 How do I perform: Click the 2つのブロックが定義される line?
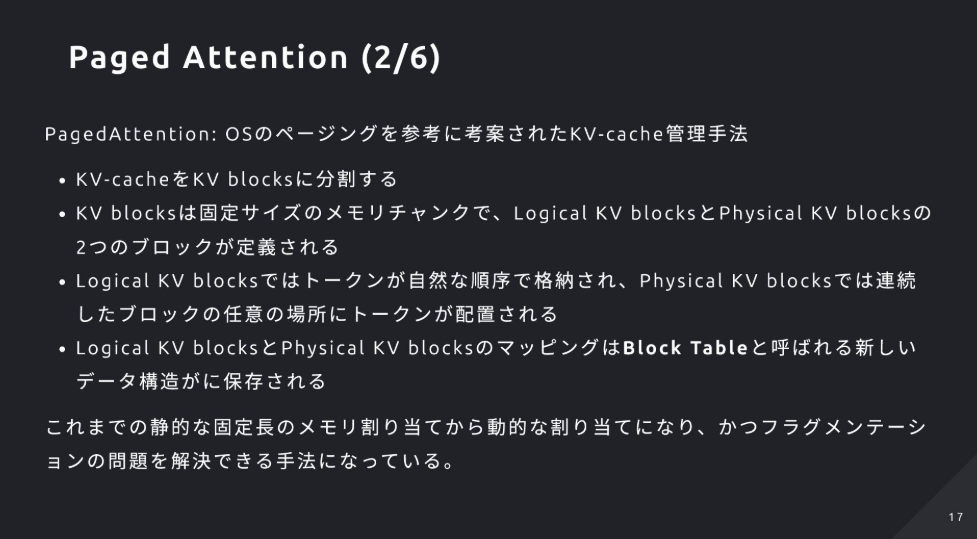207,247
